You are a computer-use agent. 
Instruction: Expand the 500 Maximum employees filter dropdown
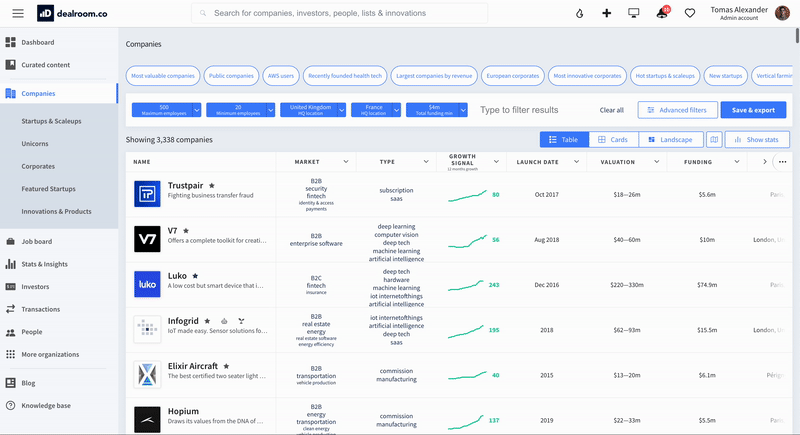(197, 110)
